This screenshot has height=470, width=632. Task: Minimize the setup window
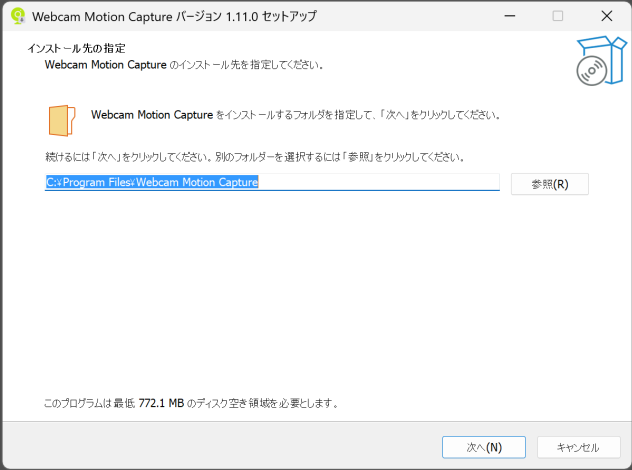(510, 16)
